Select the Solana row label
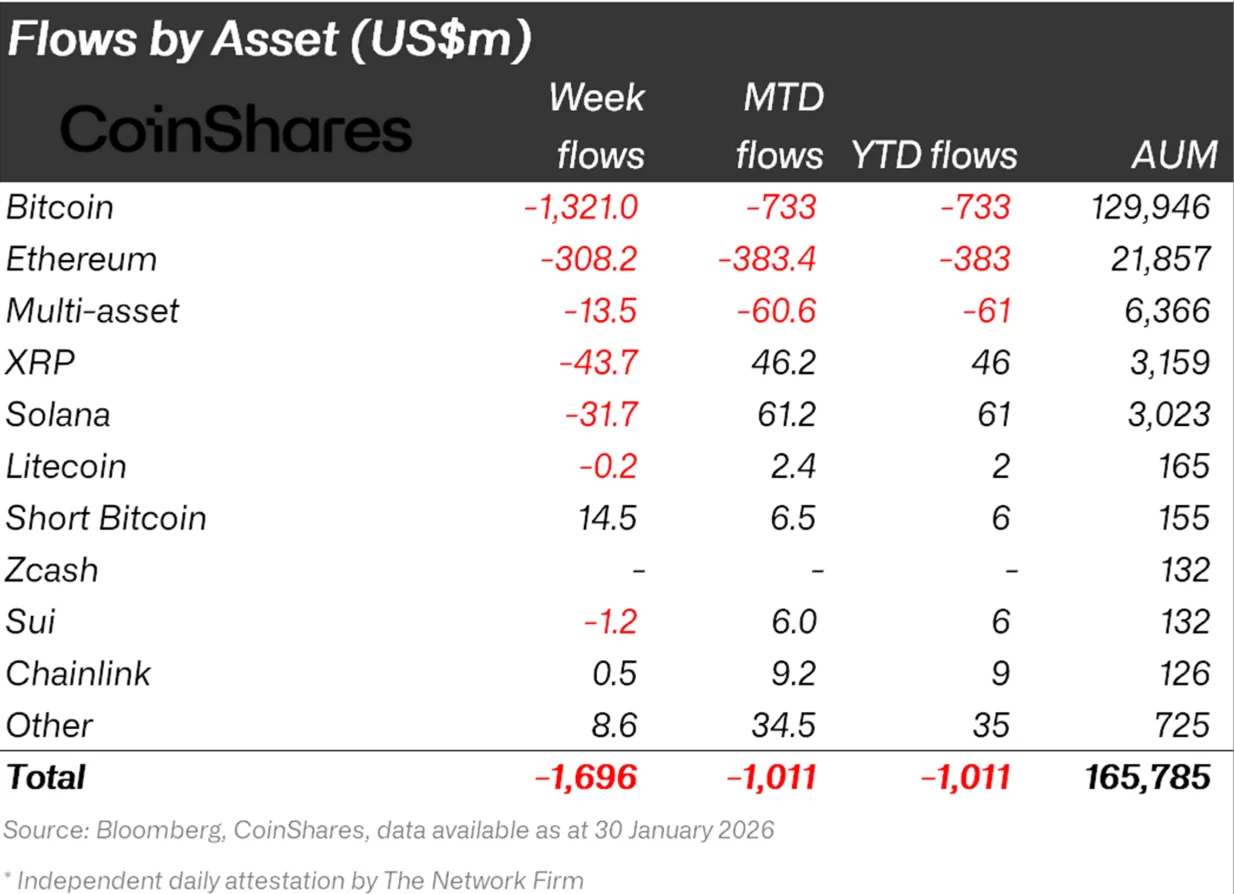The width and height of the screenshot is (1234, 894). [58, 415]
